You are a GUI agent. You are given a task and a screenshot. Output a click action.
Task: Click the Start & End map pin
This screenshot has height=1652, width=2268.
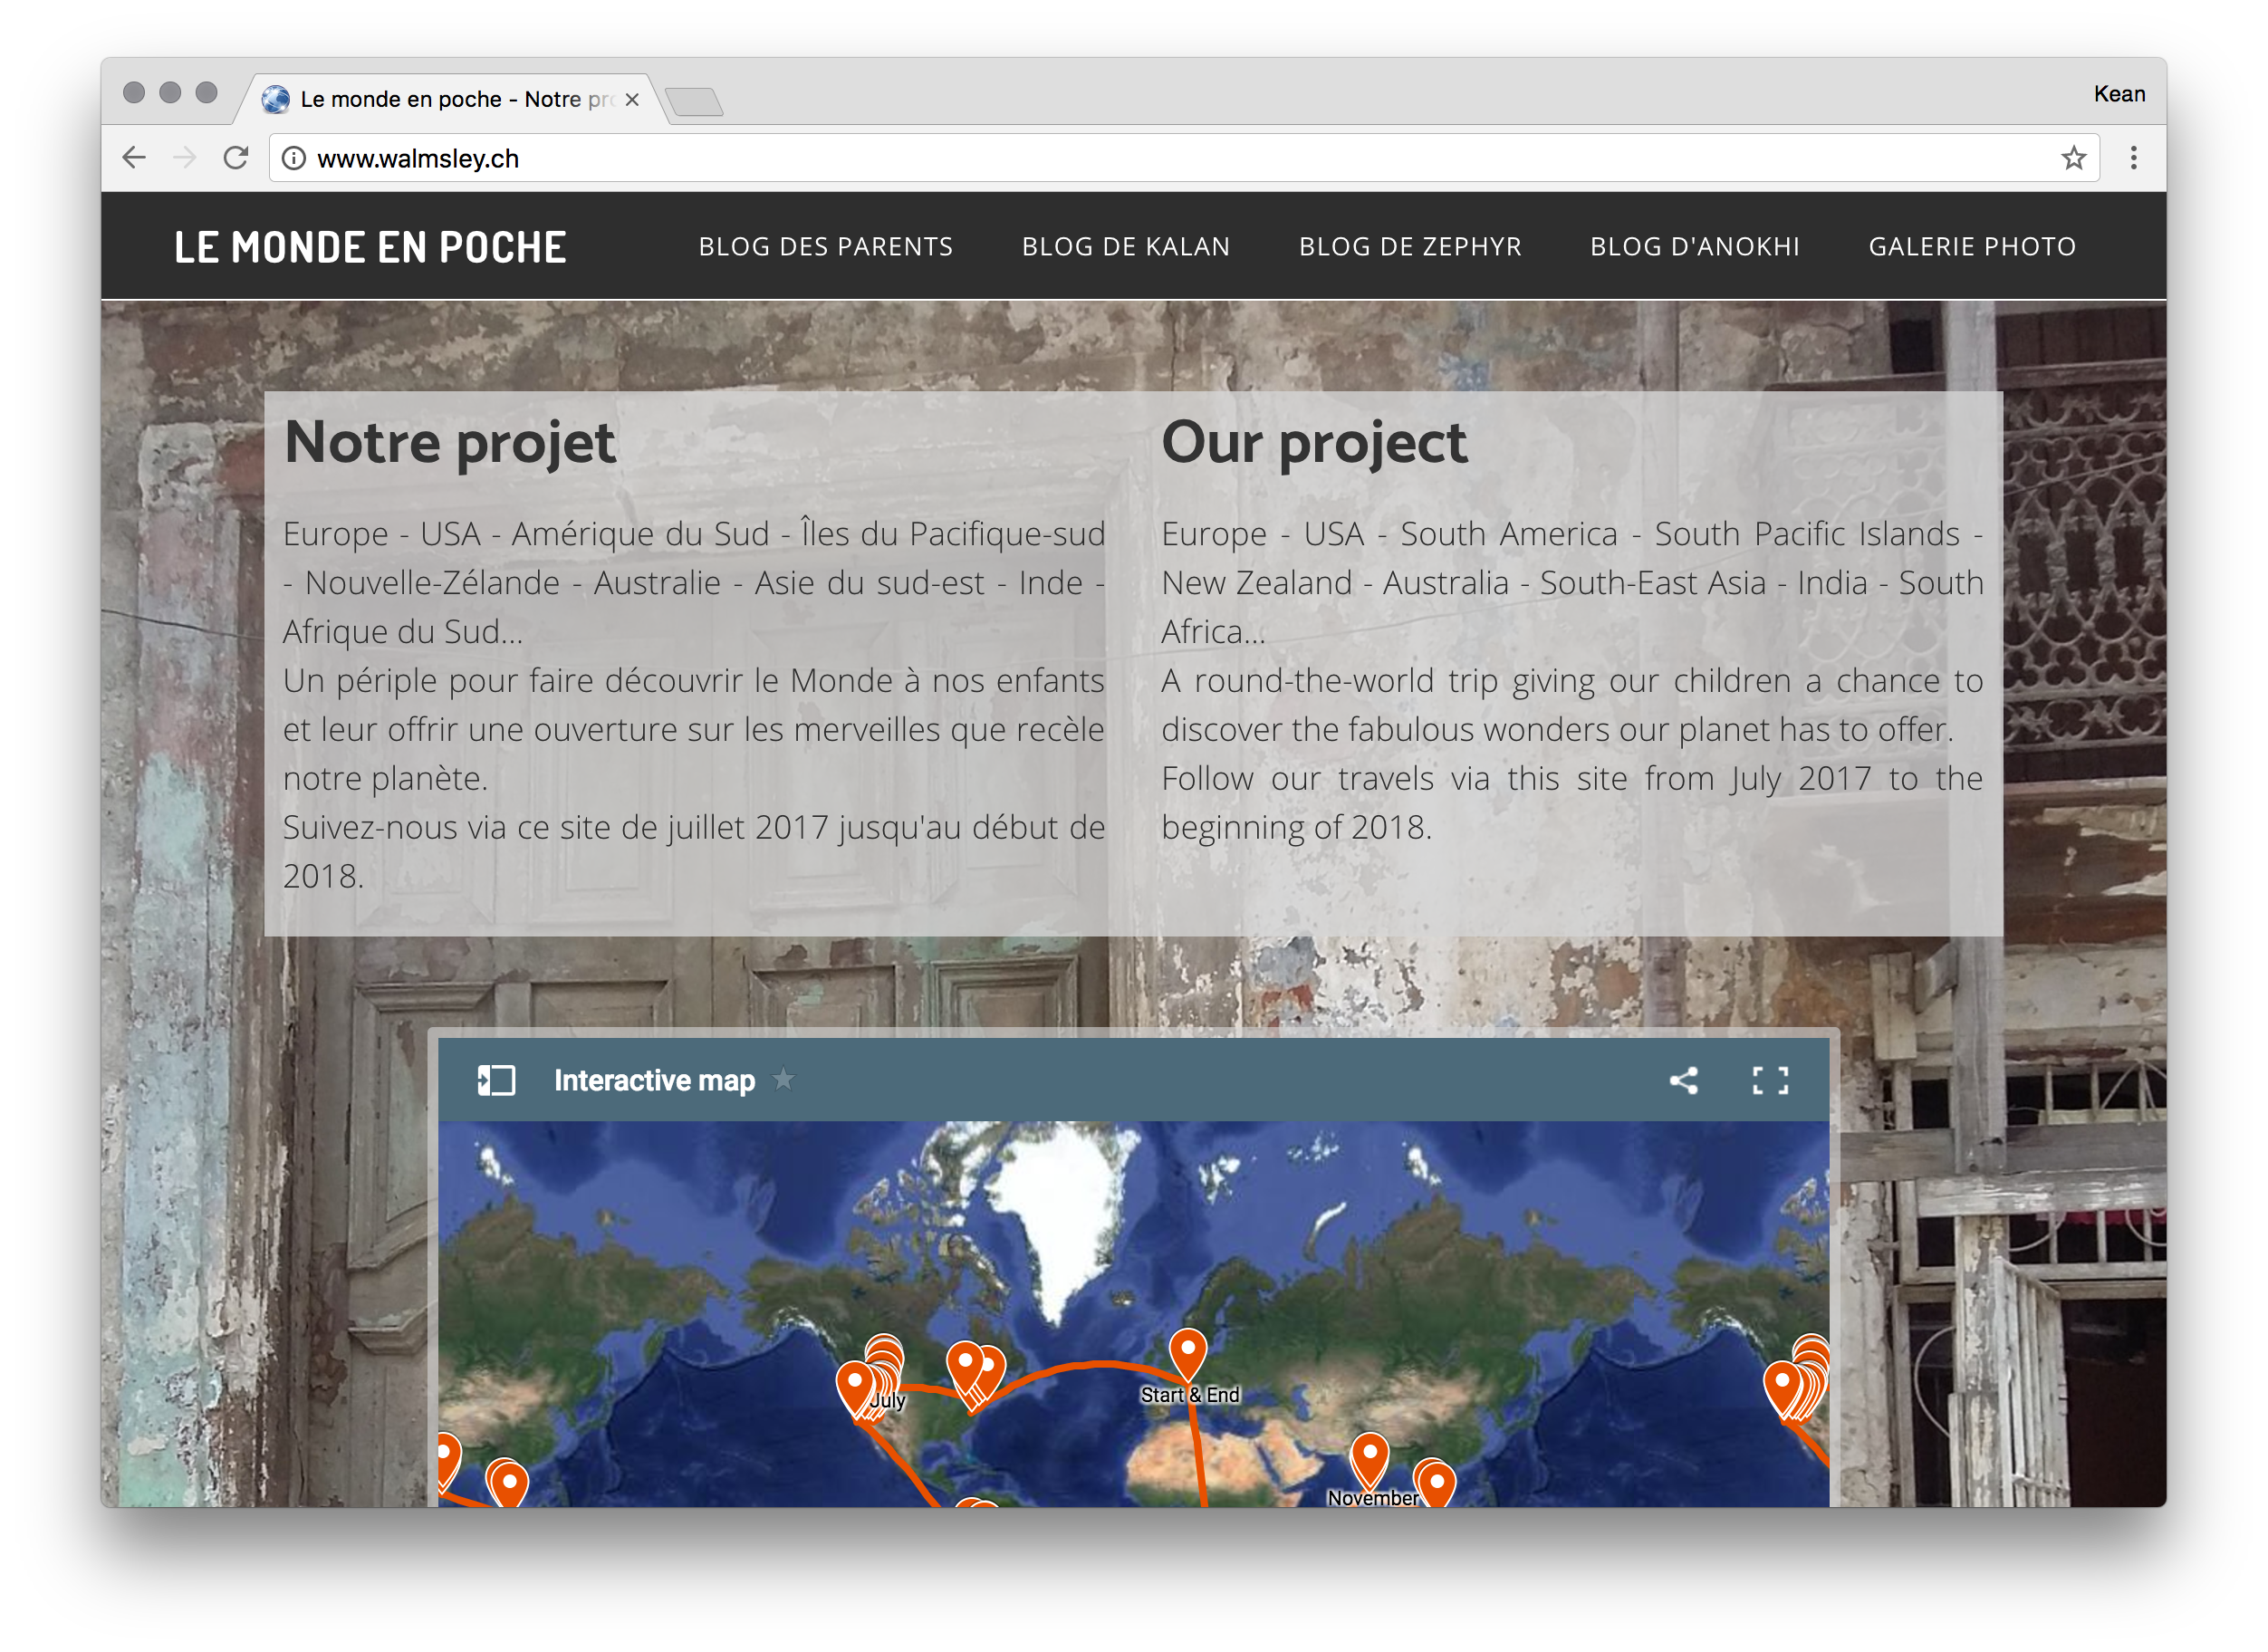(1188, 1350)
